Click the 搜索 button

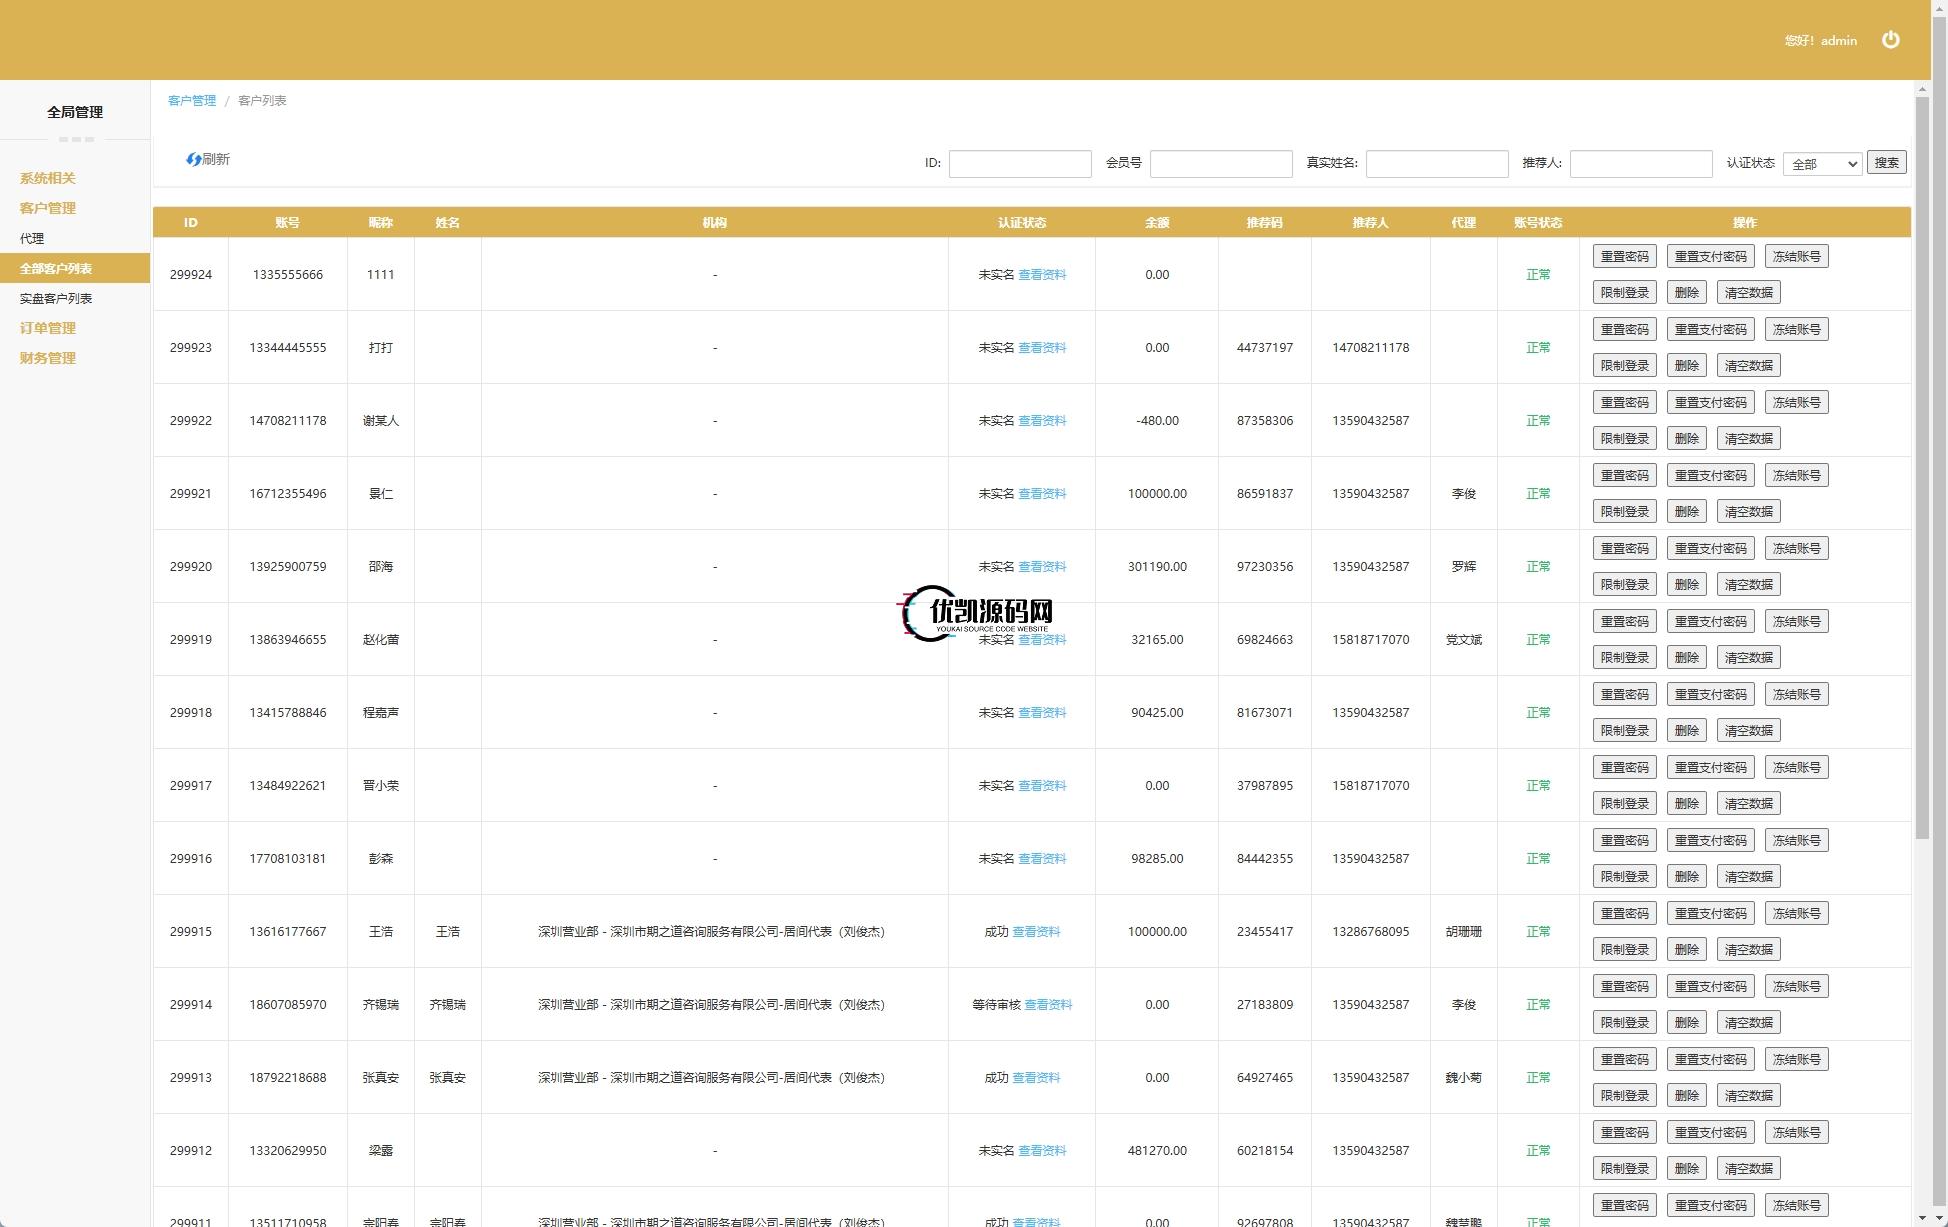(x=1886, y=163)
